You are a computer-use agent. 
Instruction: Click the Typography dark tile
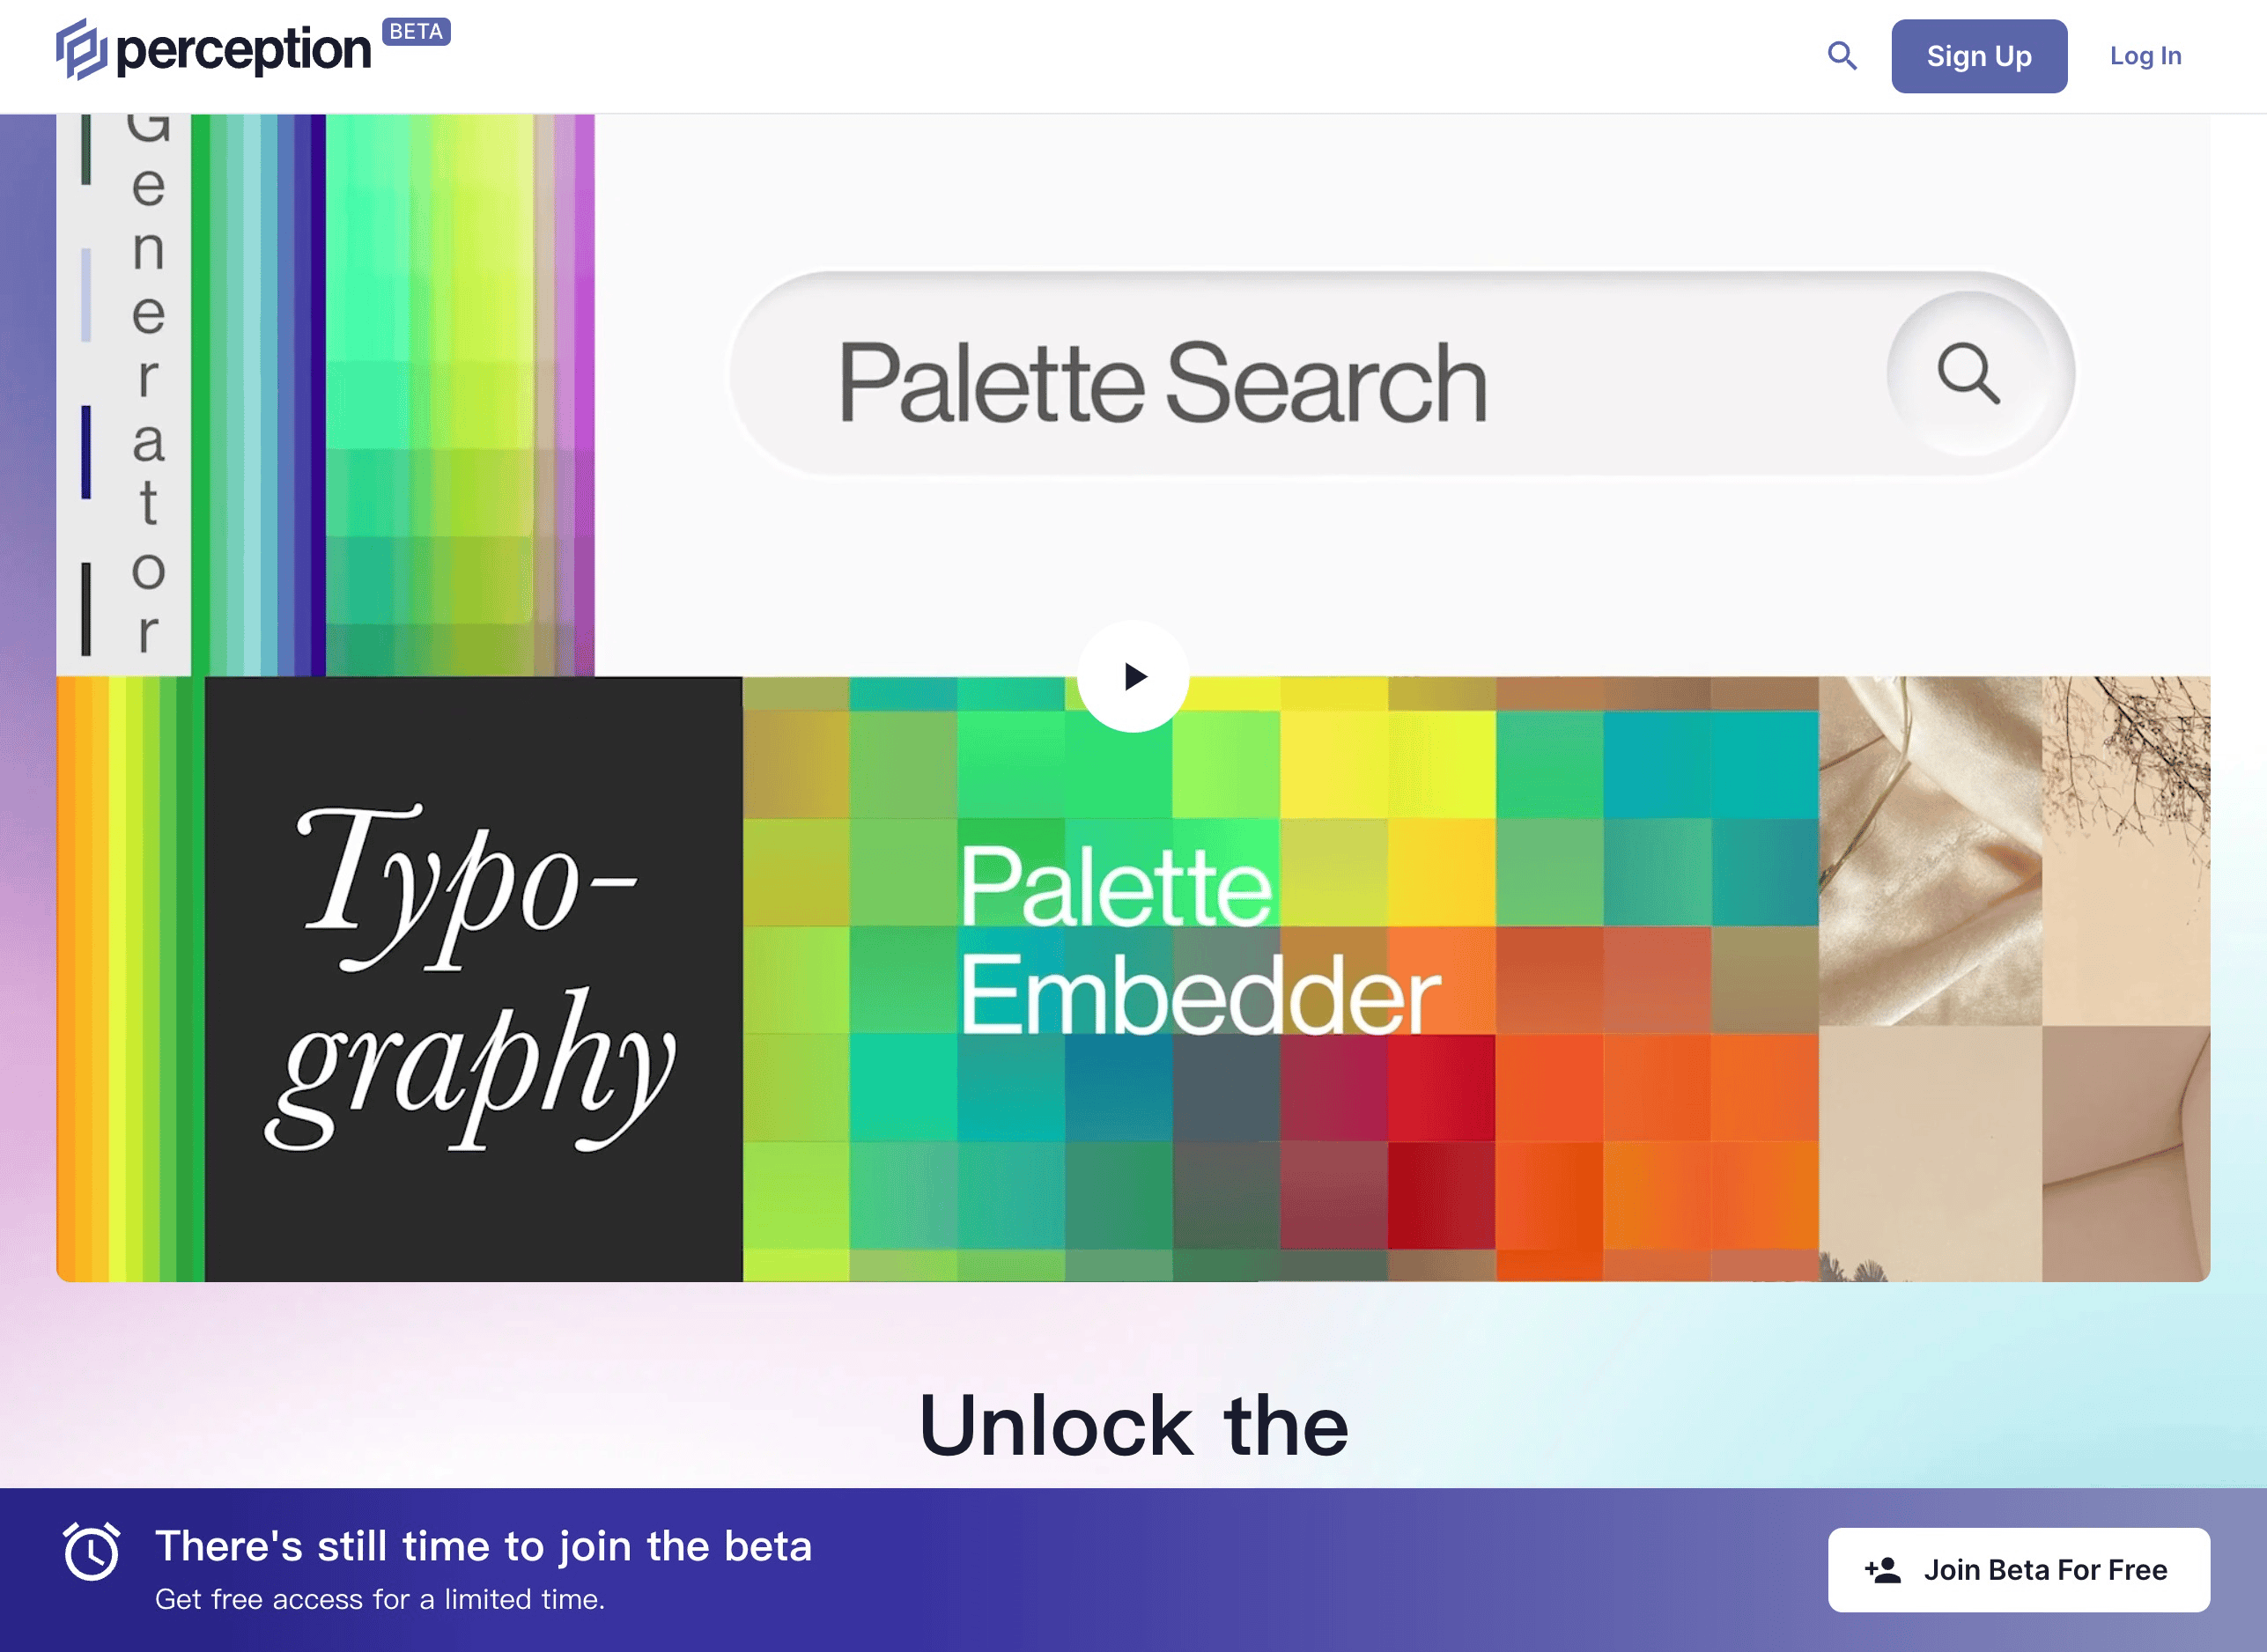(x=473, y=979)
